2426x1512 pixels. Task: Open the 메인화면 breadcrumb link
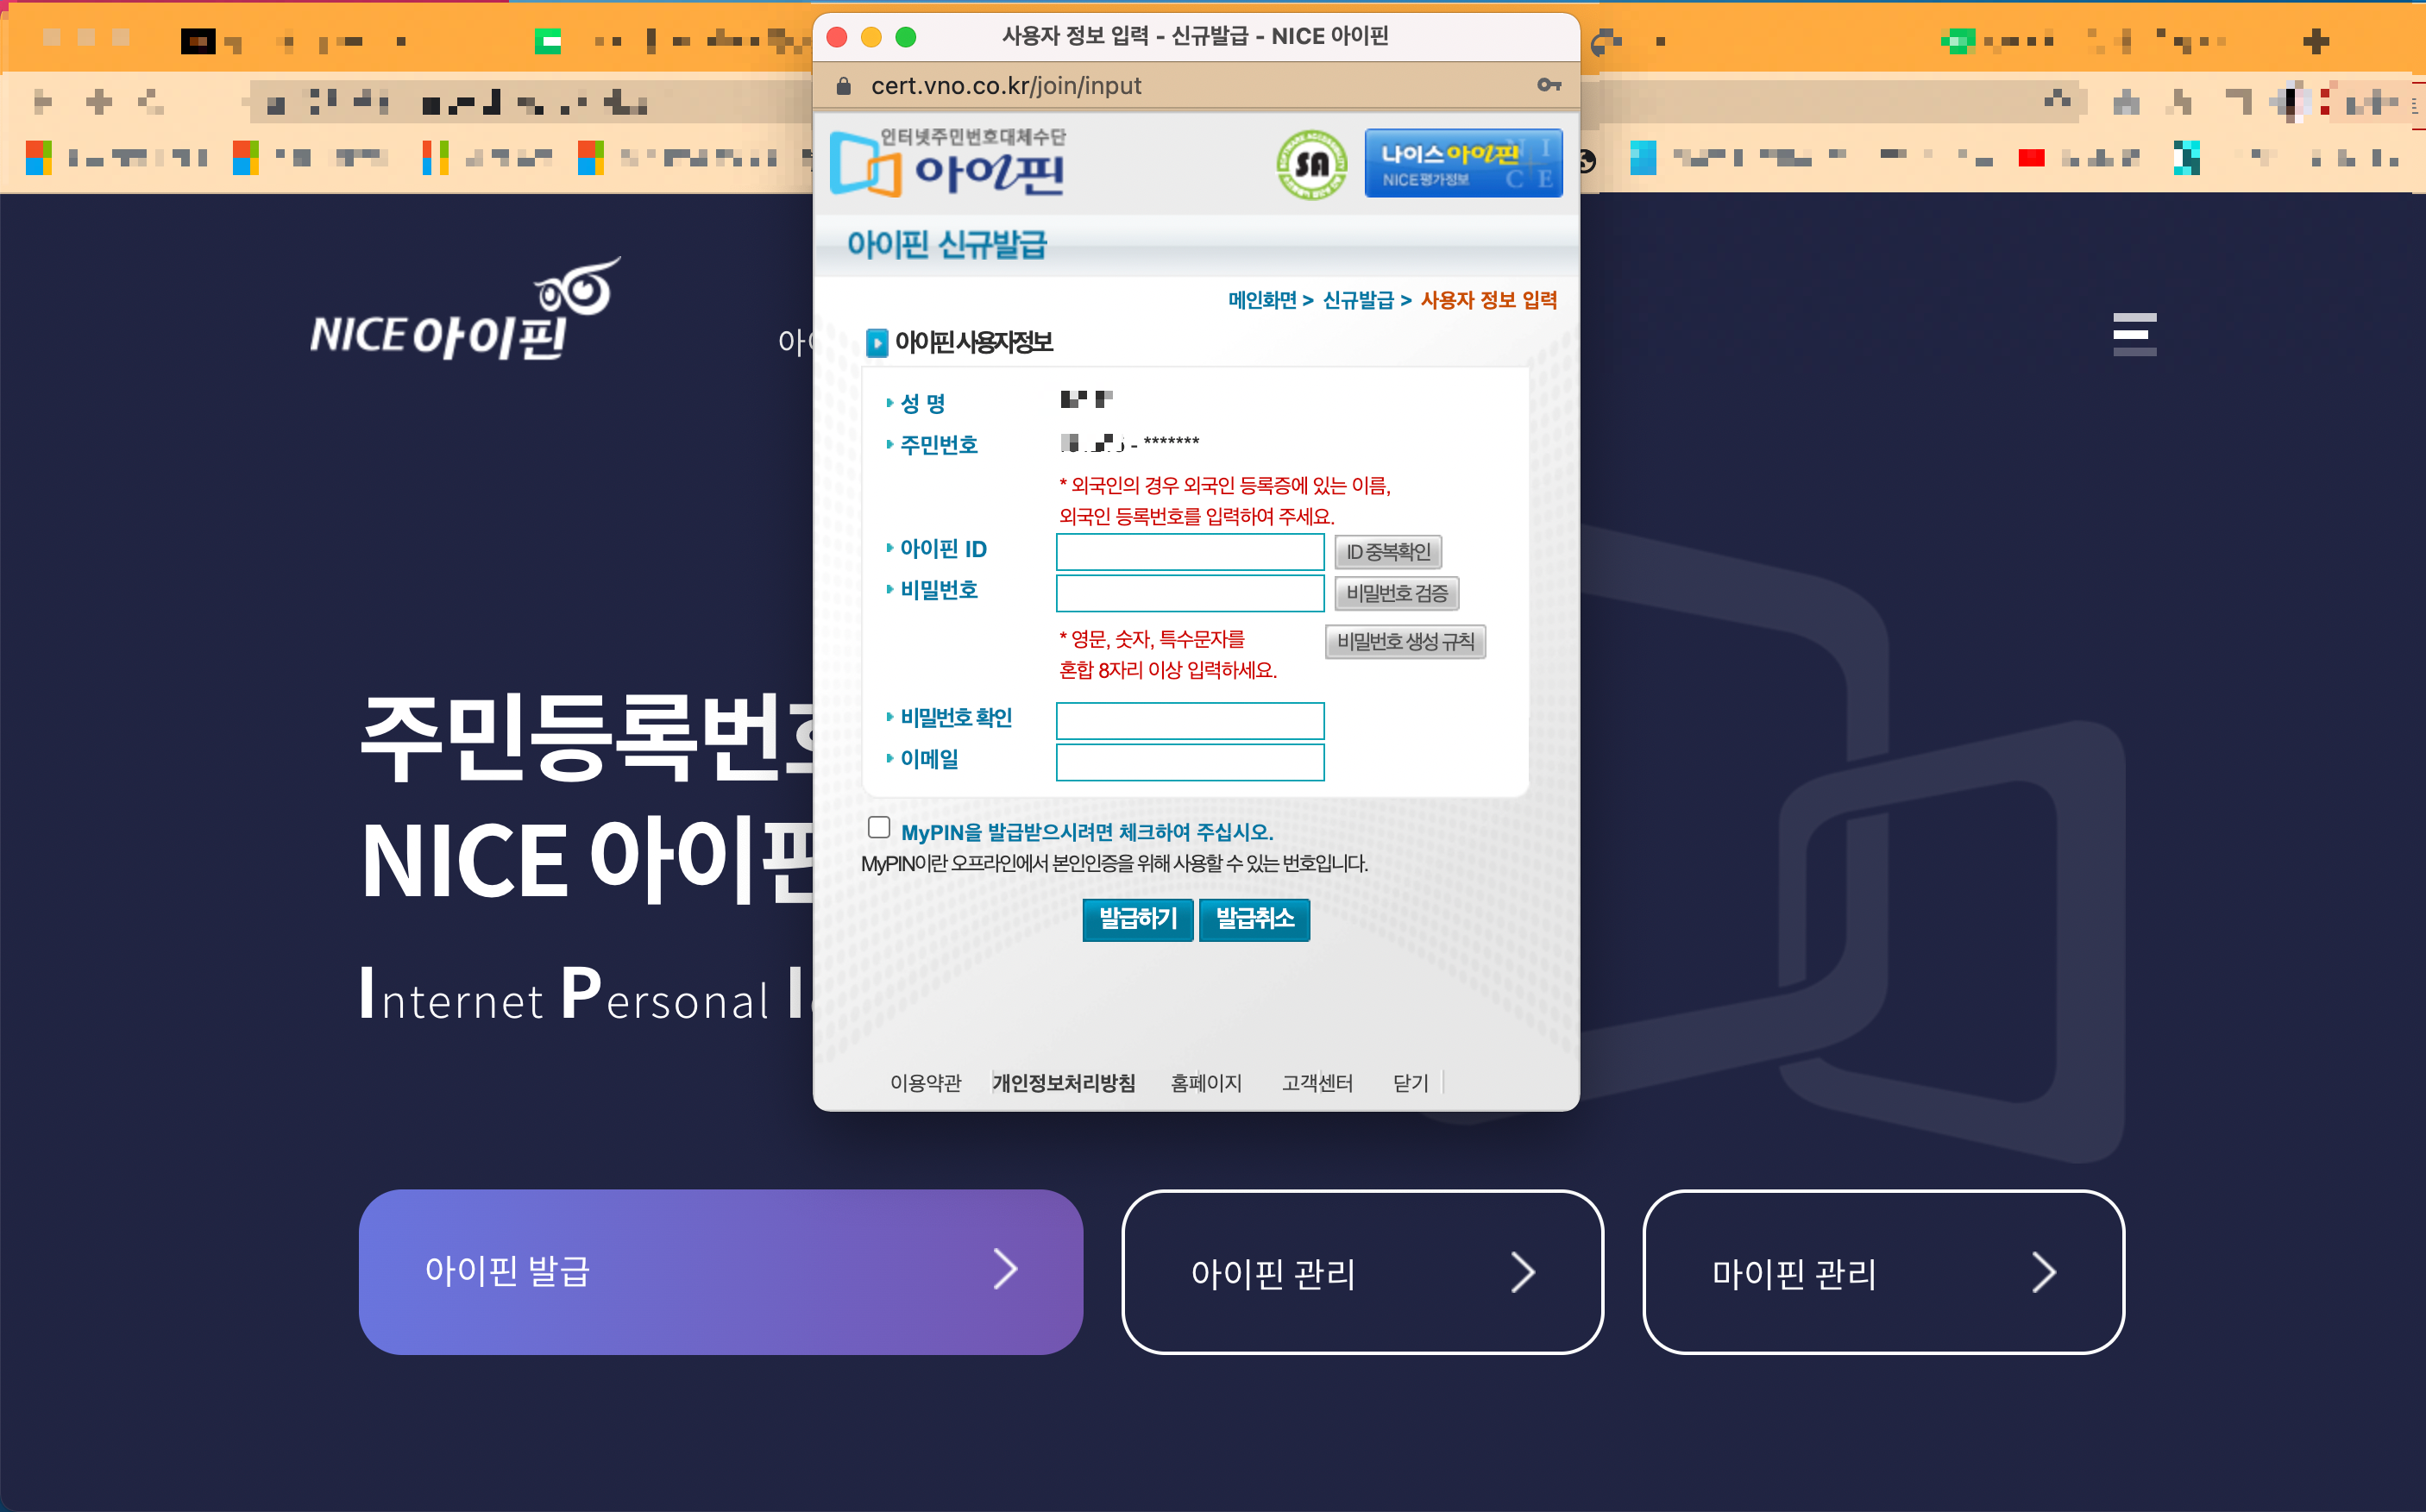1262,300
